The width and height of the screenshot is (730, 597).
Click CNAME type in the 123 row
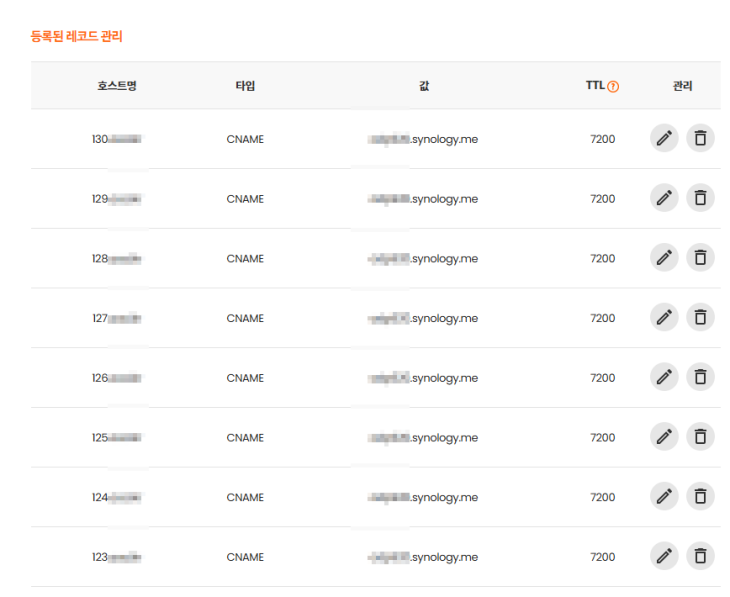coord(245,557)
